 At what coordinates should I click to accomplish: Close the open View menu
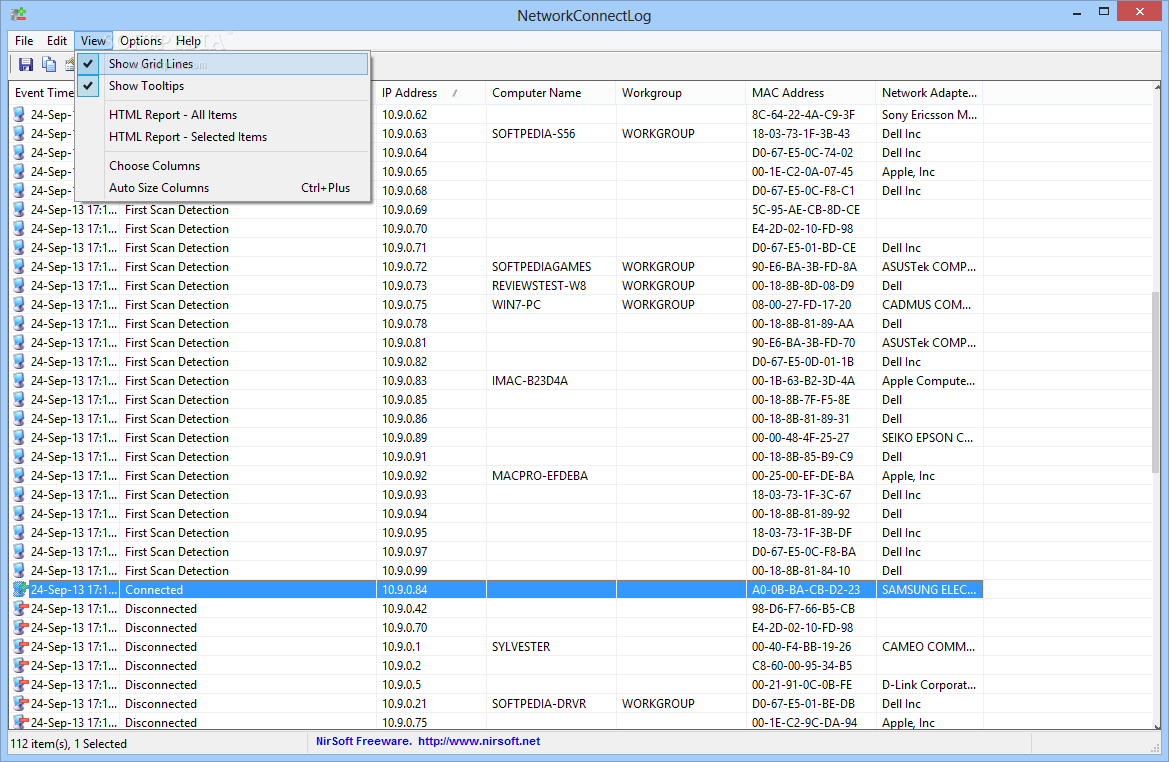click(x=93, y=41)
